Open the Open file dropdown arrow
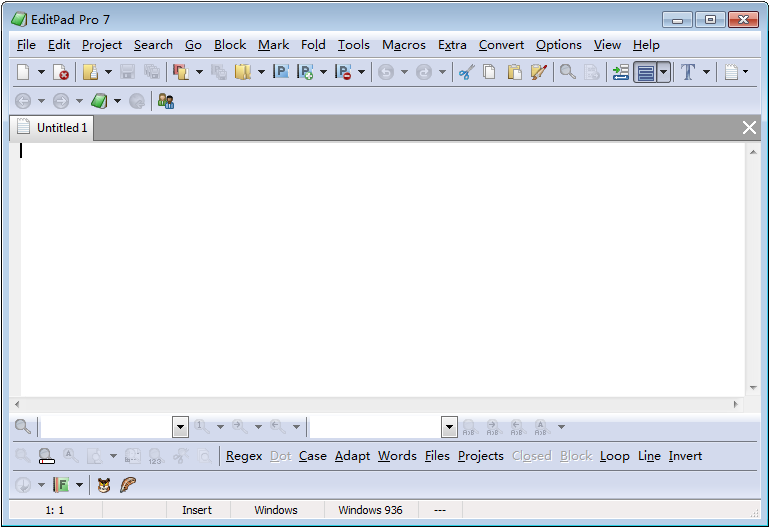Viewport: 770px width, 527px height. [108, 72]
